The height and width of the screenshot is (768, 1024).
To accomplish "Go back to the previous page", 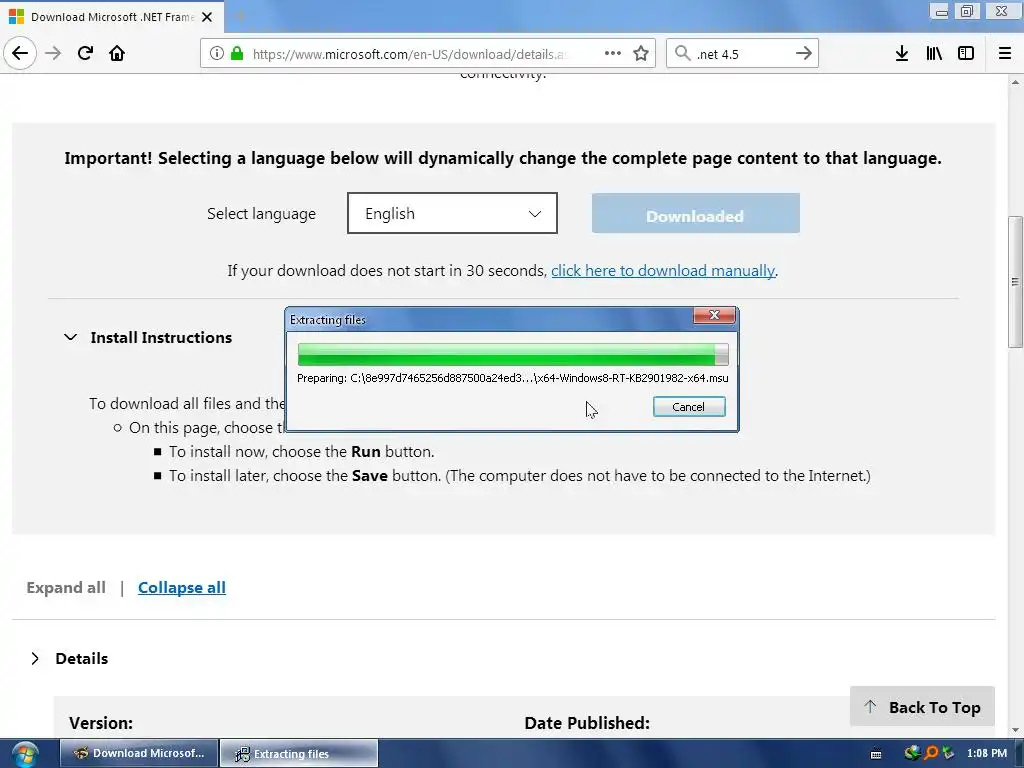I will pos(20,53).
